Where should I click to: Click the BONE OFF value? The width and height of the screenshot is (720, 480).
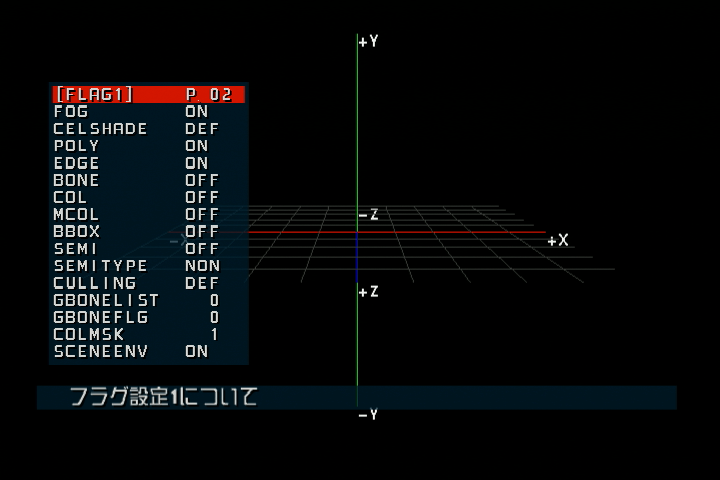pyautogui.click(x=202, y=180)
